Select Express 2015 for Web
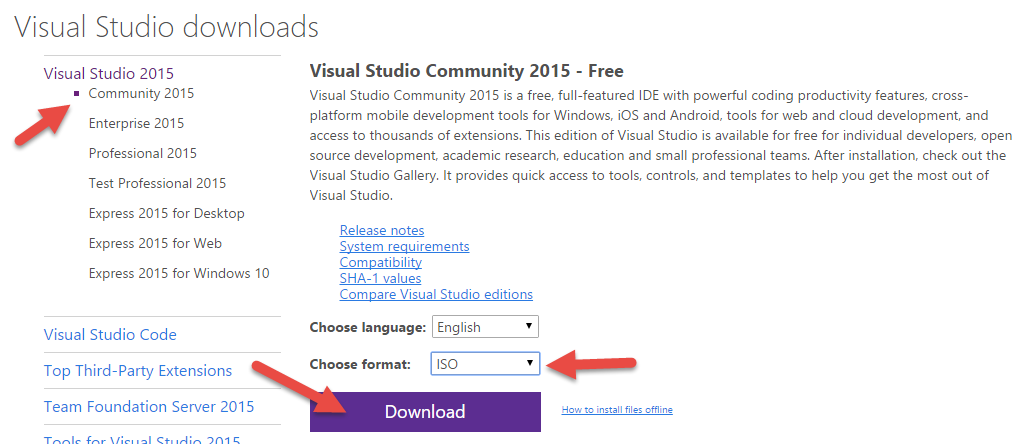This screenshot has width=1020, height=444. pos(155,243)
